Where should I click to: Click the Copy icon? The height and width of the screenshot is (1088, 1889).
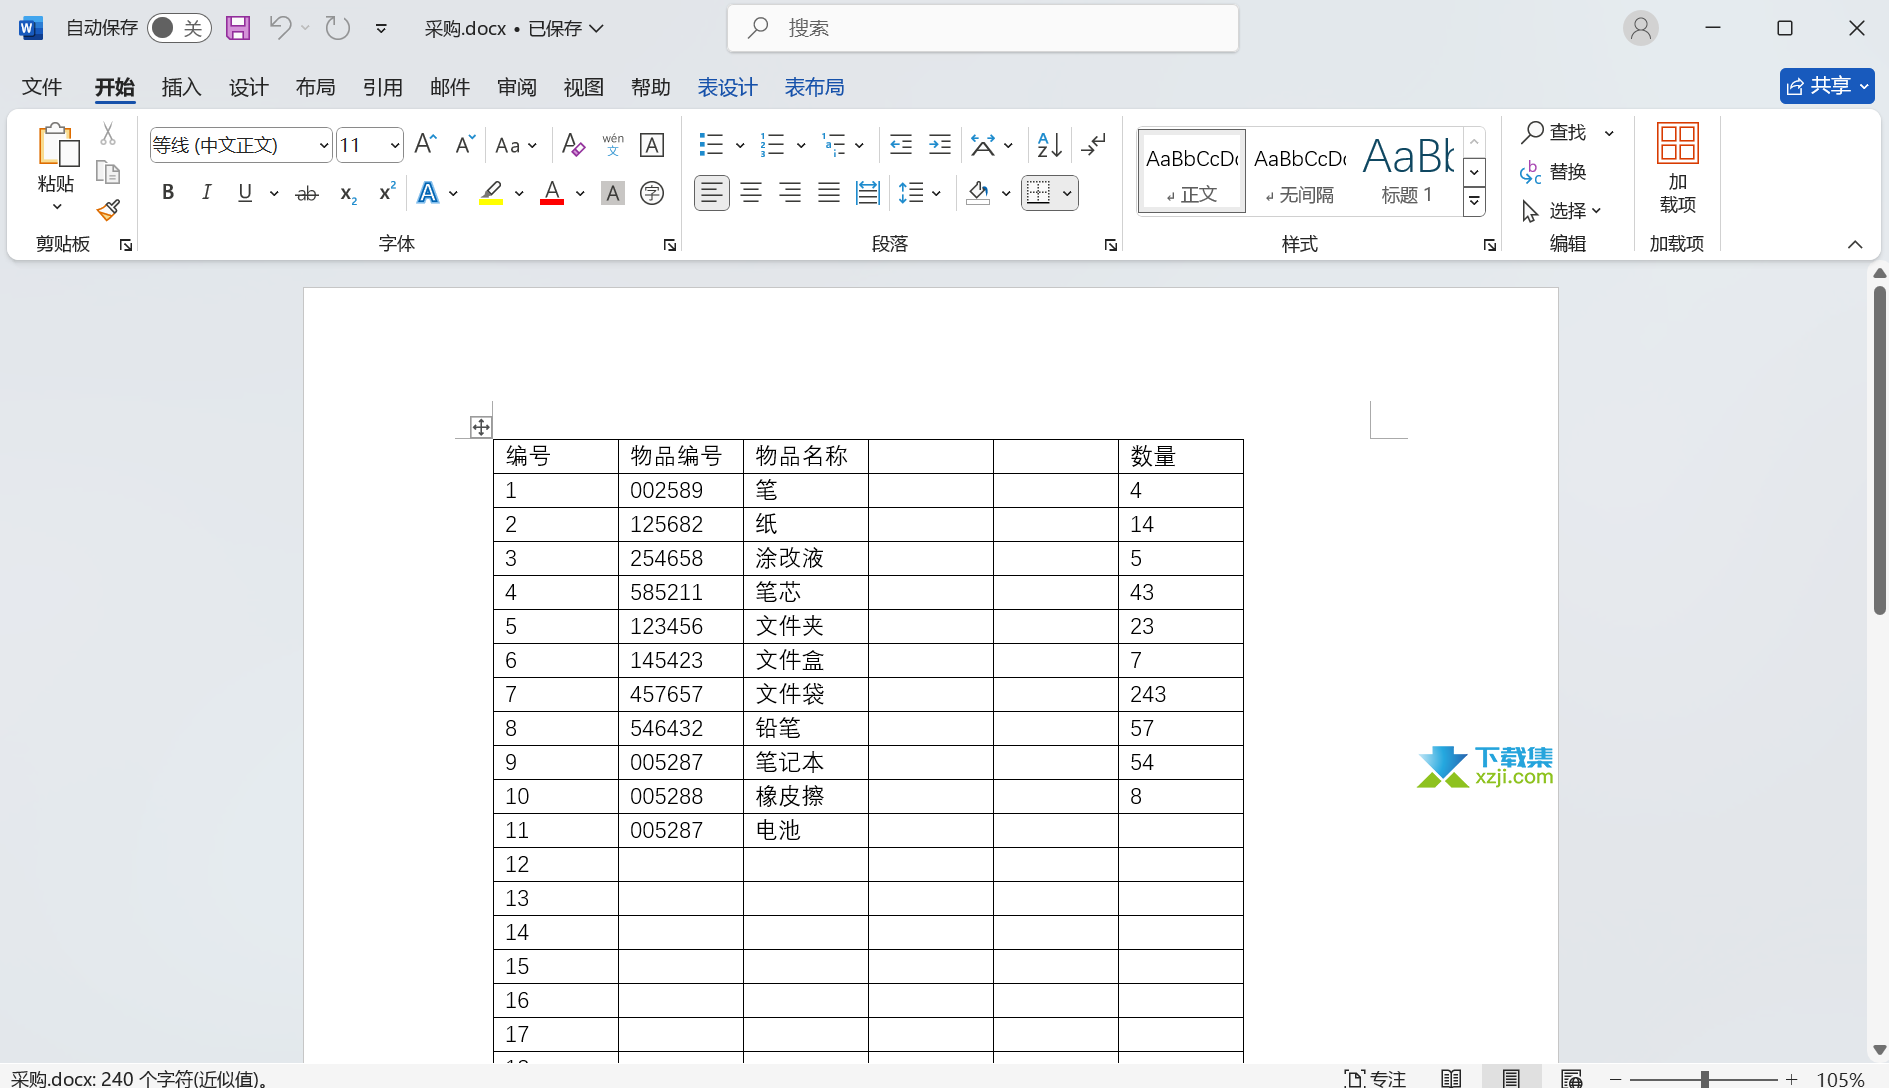(108, 172)
